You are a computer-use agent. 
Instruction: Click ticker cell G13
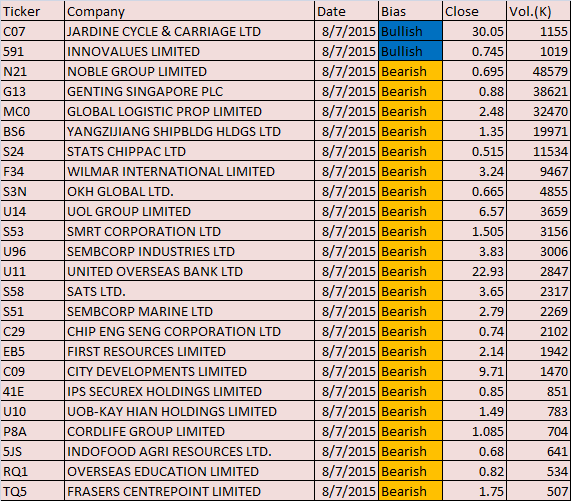(32, 91)
